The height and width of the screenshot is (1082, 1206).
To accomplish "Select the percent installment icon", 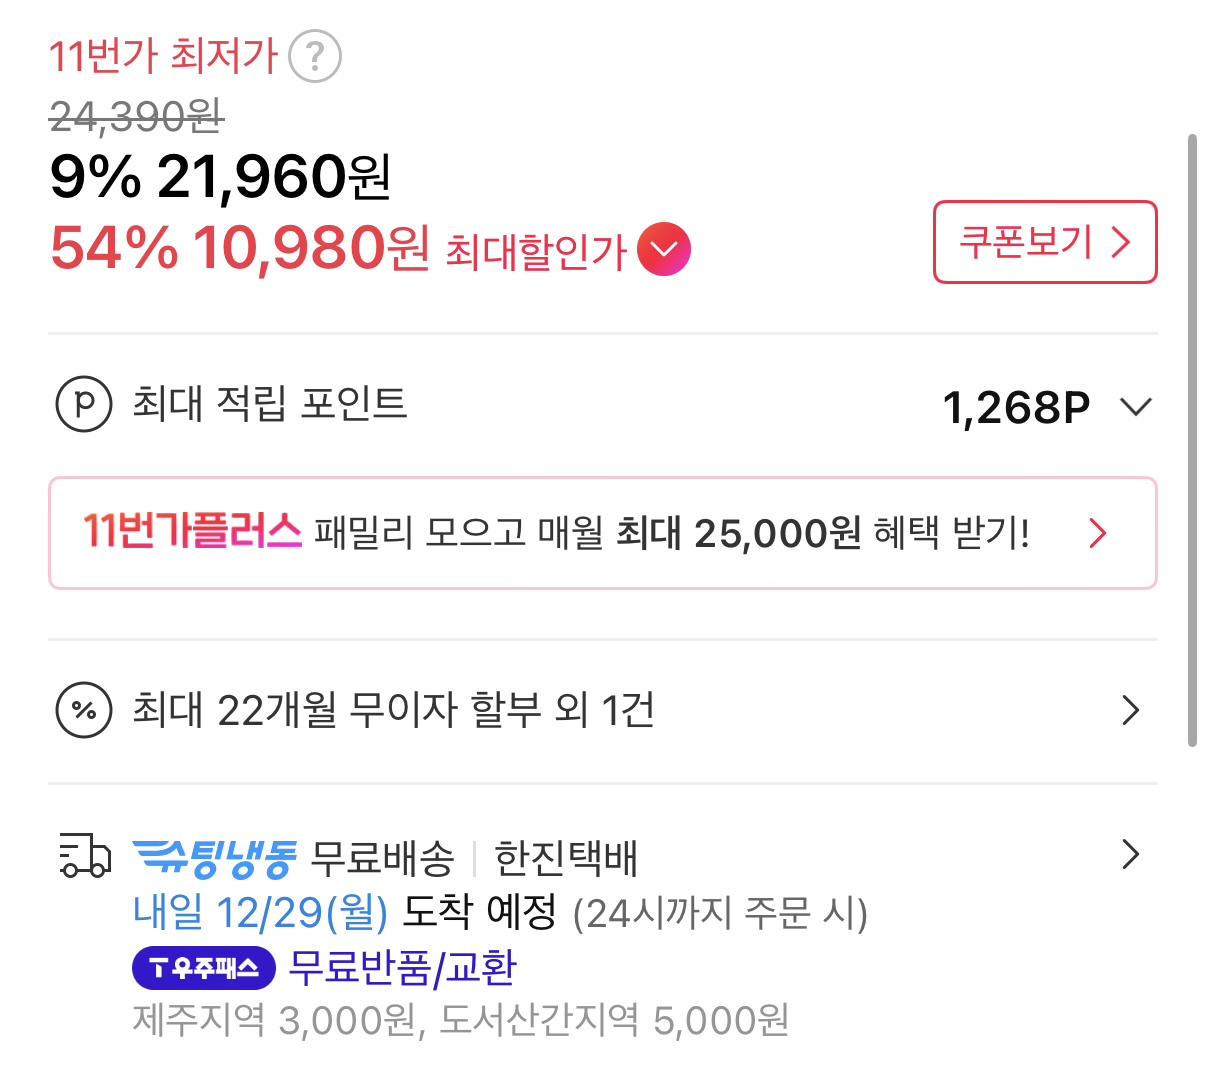I will [x=84, y=710].
